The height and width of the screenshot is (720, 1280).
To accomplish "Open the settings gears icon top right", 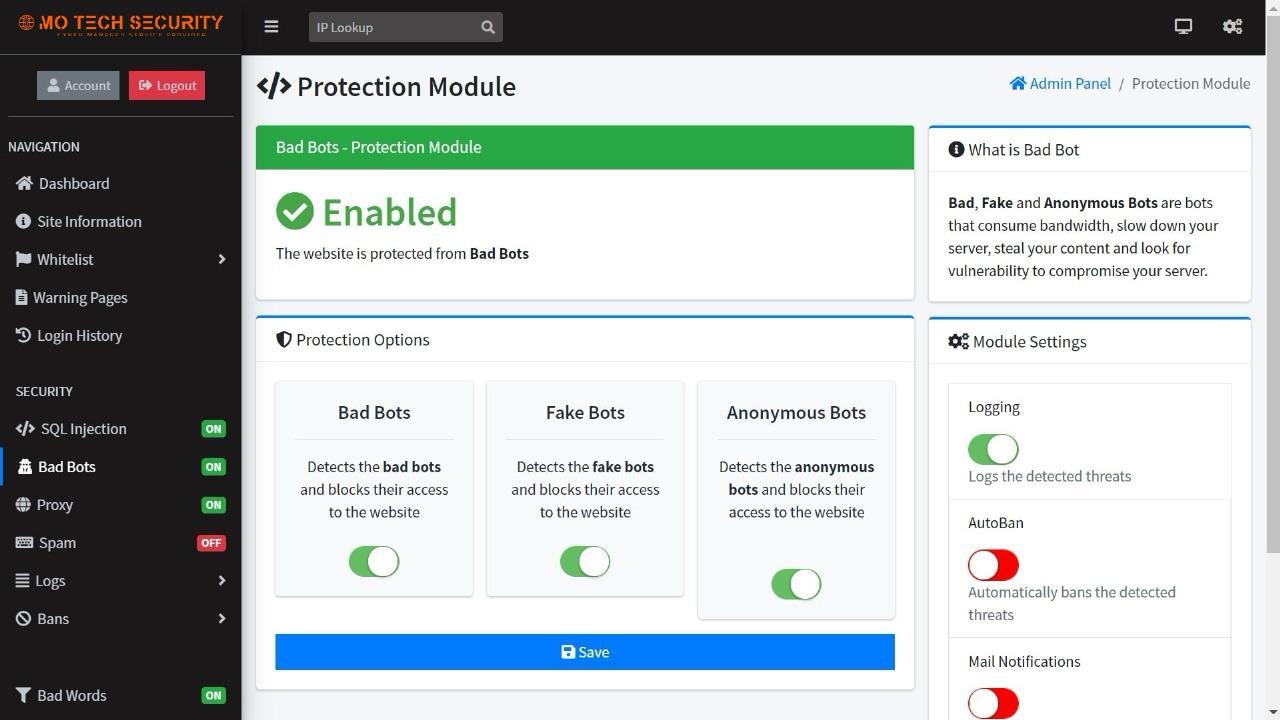I will [1233, 27].
